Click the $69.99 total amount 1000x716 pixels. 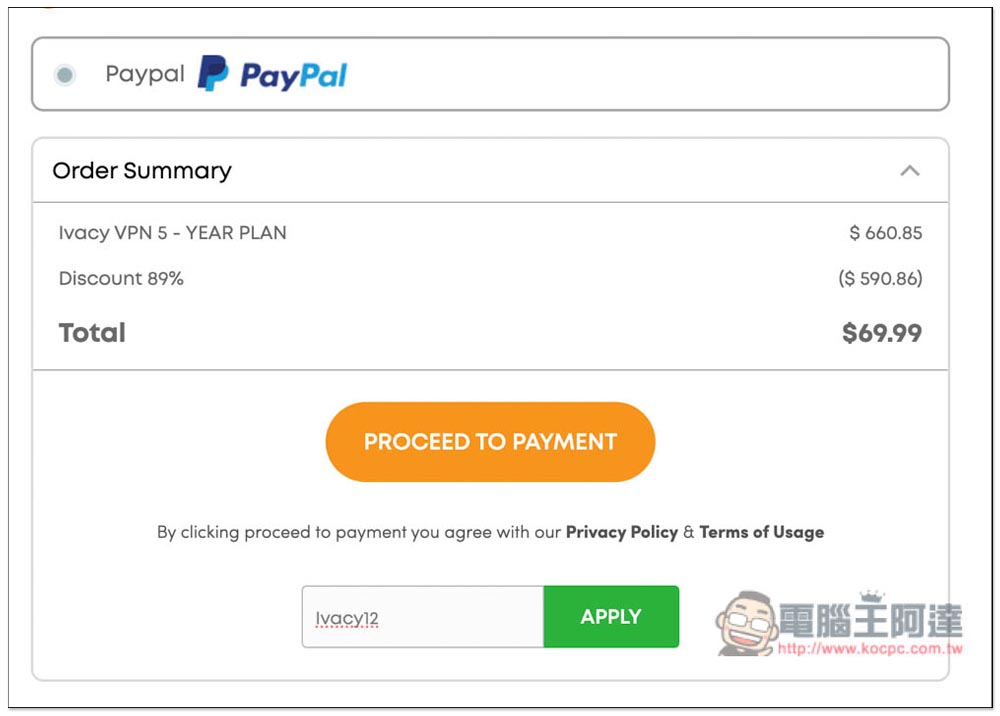click(882, 333)
